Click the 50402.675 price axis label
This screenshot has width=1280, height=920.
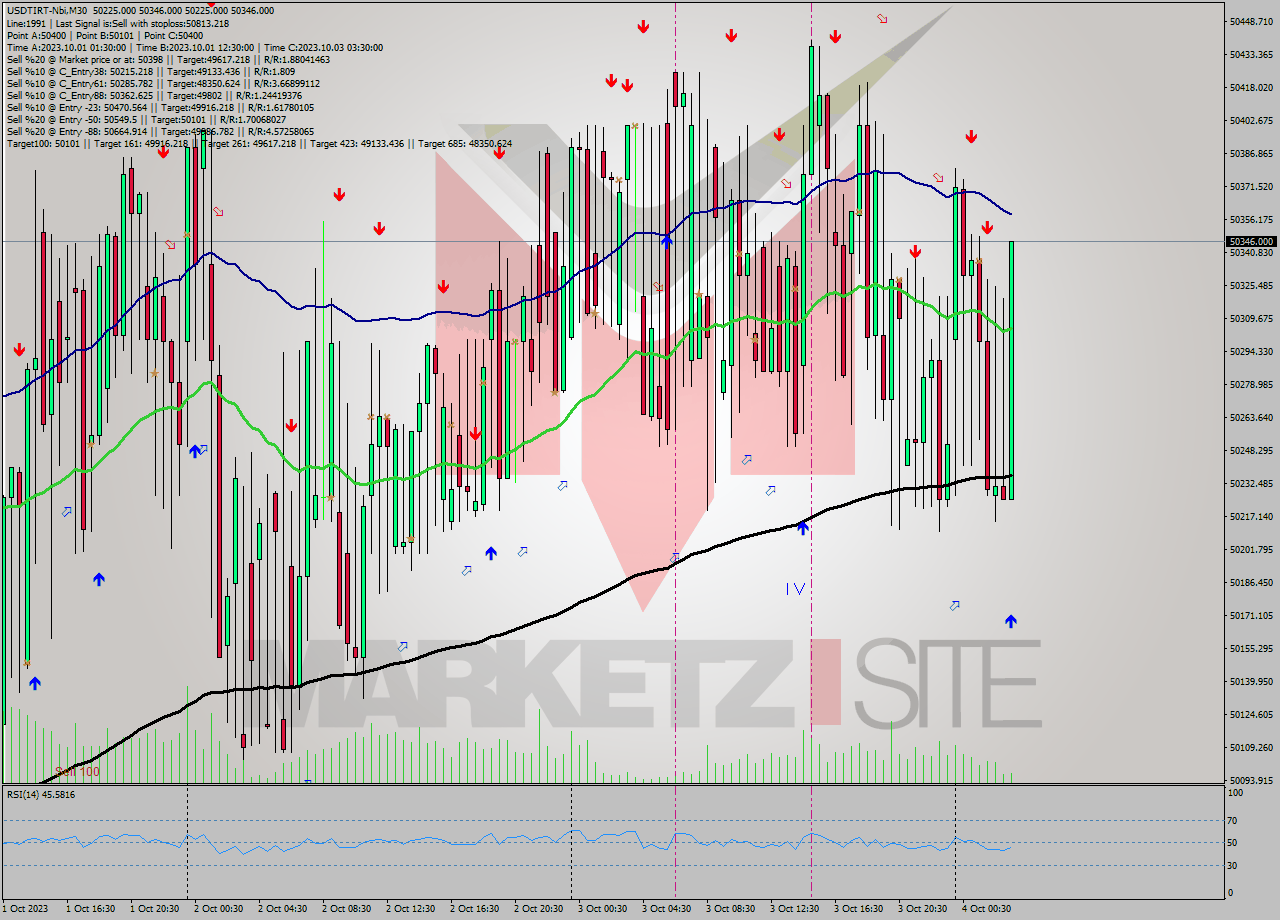pyautogui.click(x=1250, y=120)
